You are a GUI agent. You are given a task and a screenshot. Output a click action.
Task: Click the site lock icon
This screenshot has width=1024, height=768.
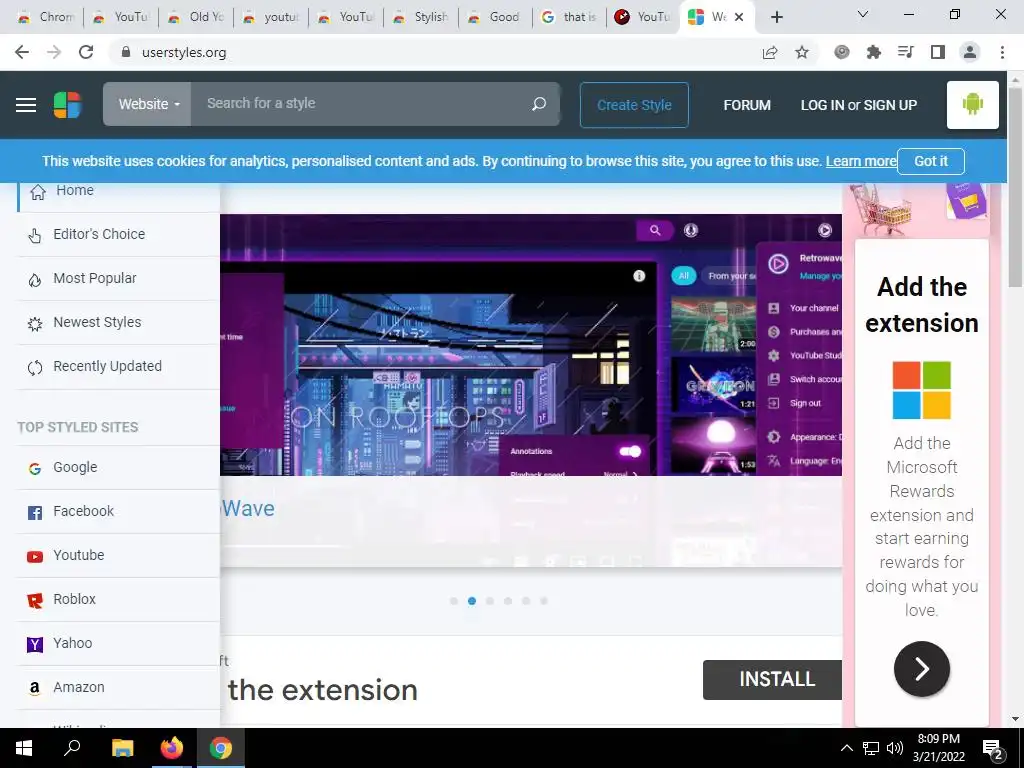tap(126, 52)
